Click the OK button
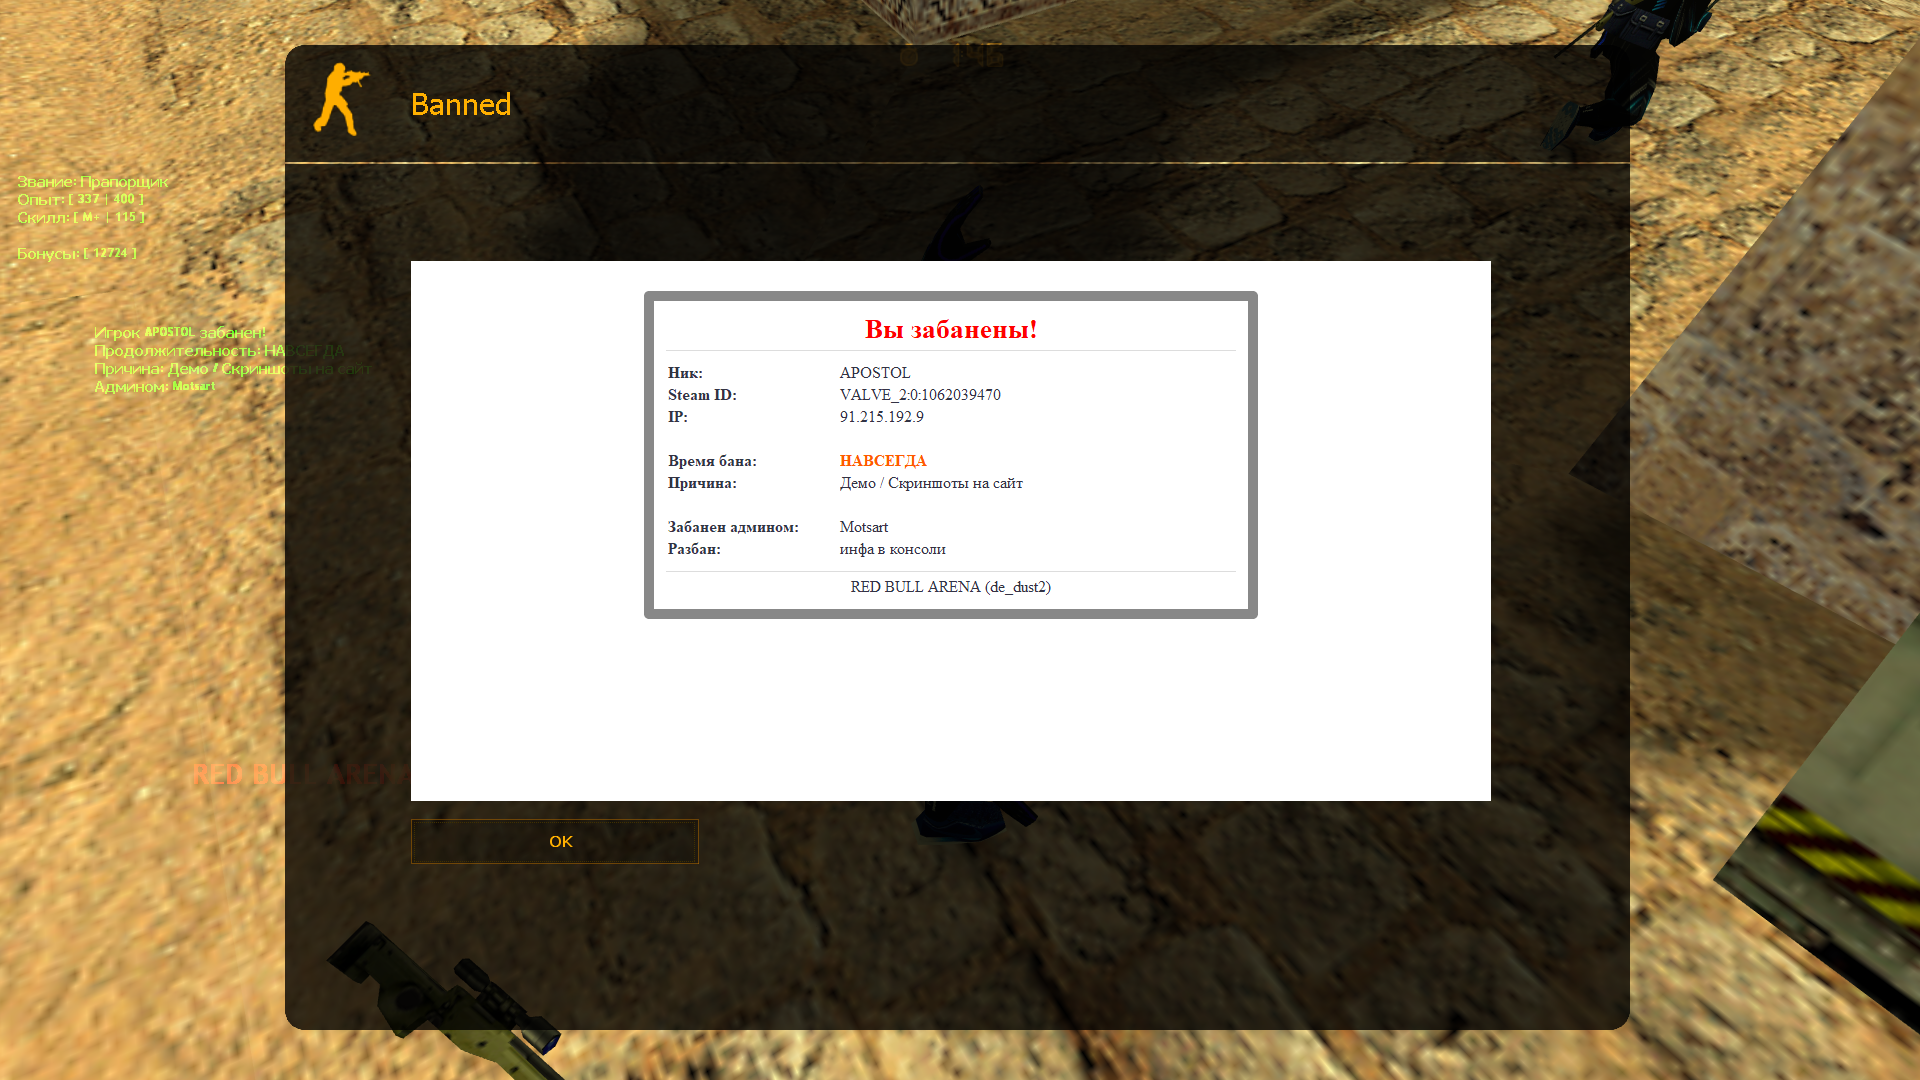Viewport: 1920px width, 1080px height. (x=554, y=841)
